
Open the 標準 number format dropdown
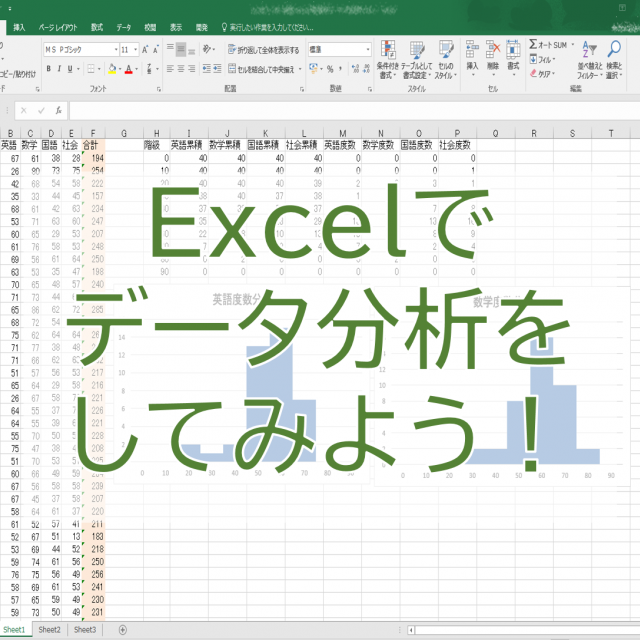(368, 49)
